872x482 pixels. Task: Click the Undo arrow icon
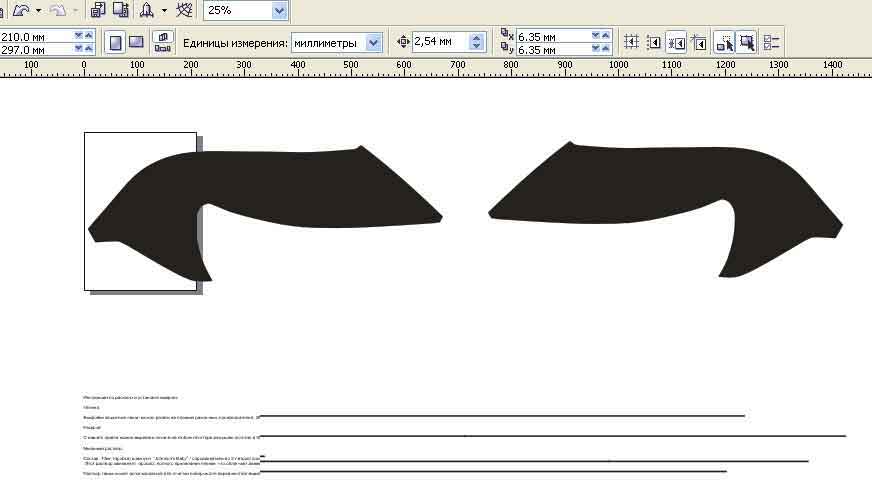[x=21, y=9]
